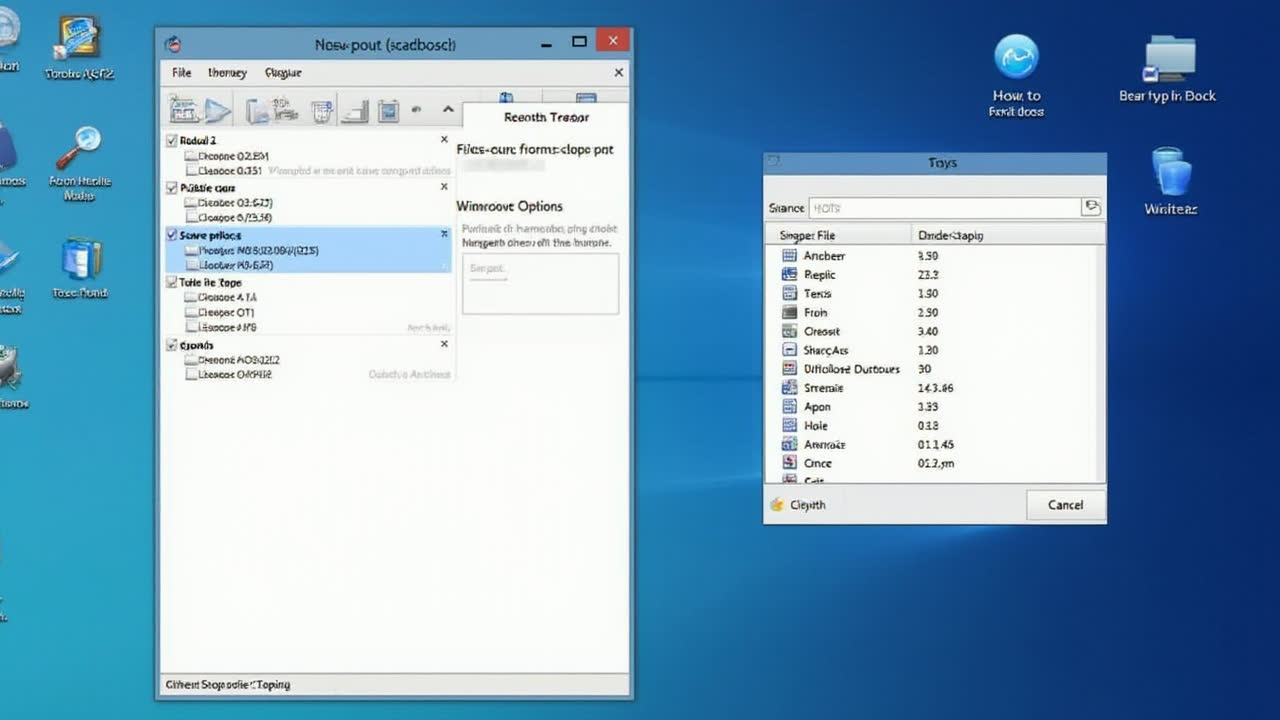Uncheck the Radul 2 checkbox

[171, 140]
